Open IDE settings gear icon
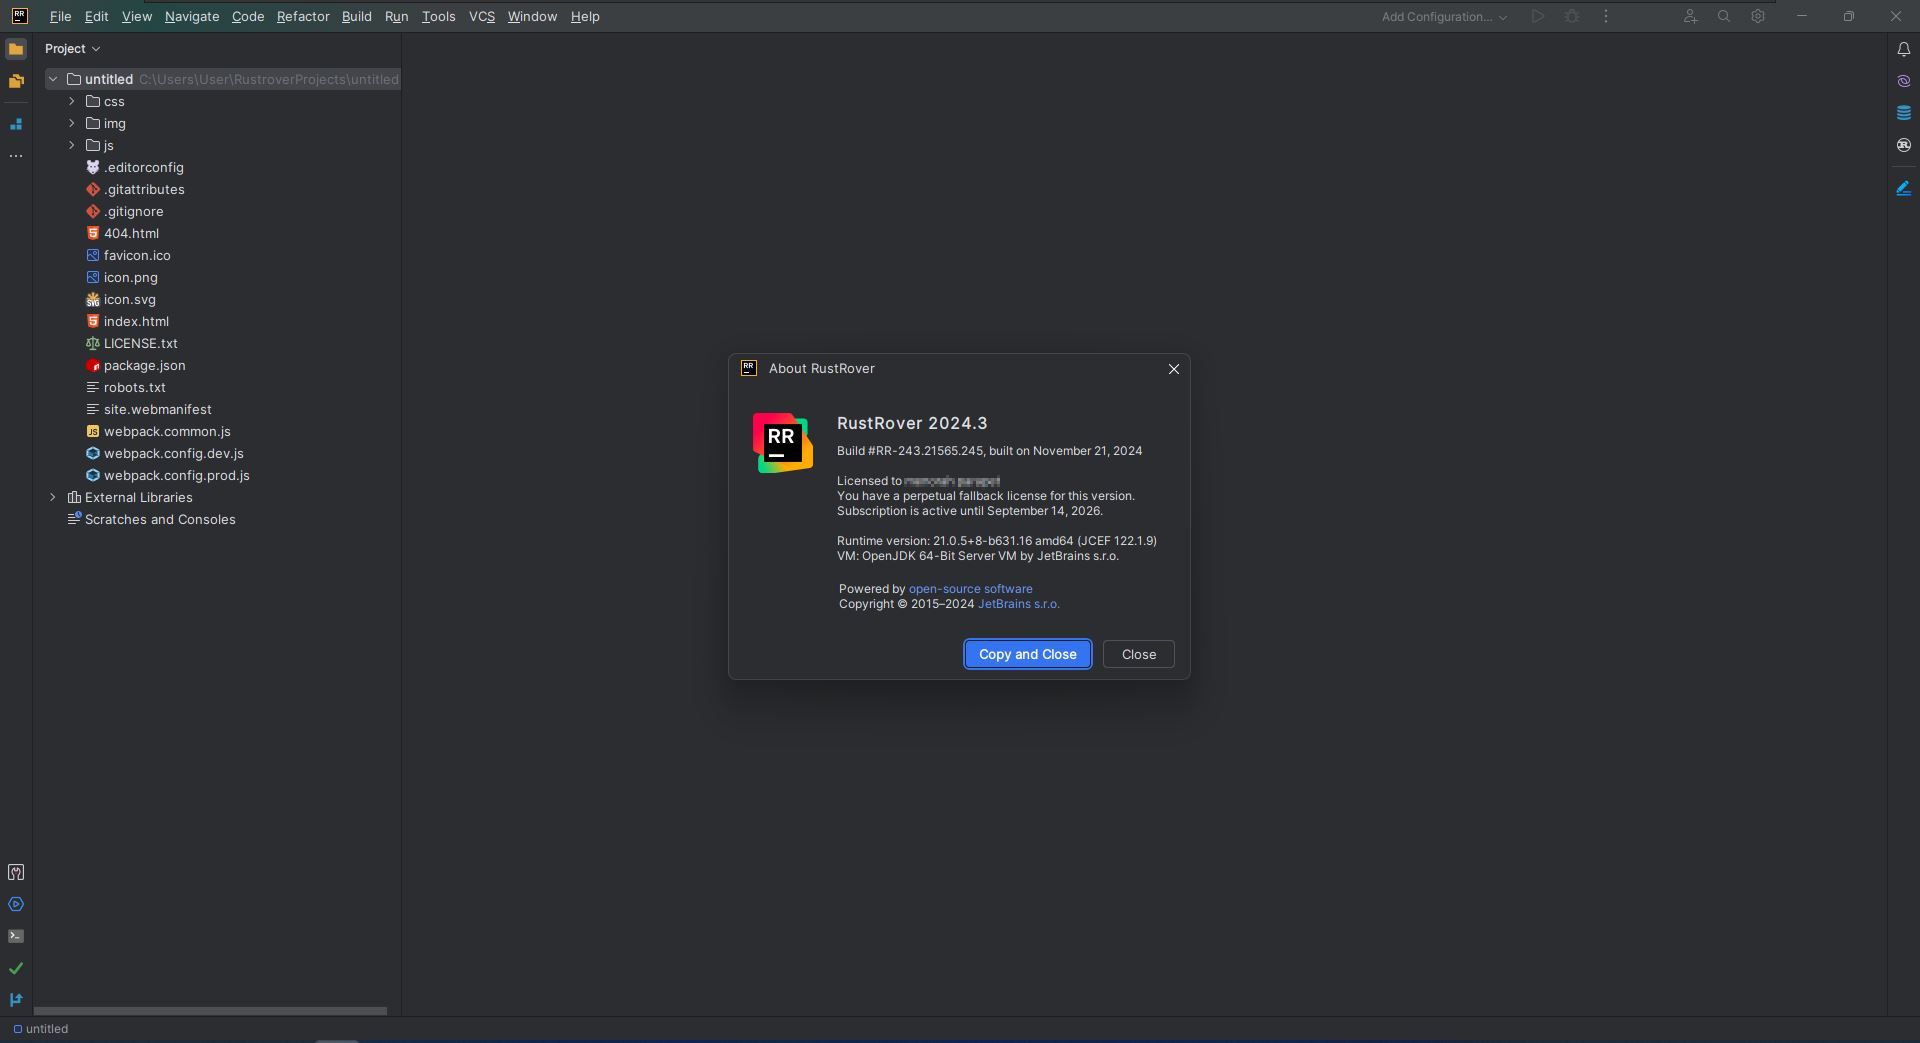Image resolution: width=1920 pixels, height=1043 pixels. pyautogui.click(x=1758, y=16)
